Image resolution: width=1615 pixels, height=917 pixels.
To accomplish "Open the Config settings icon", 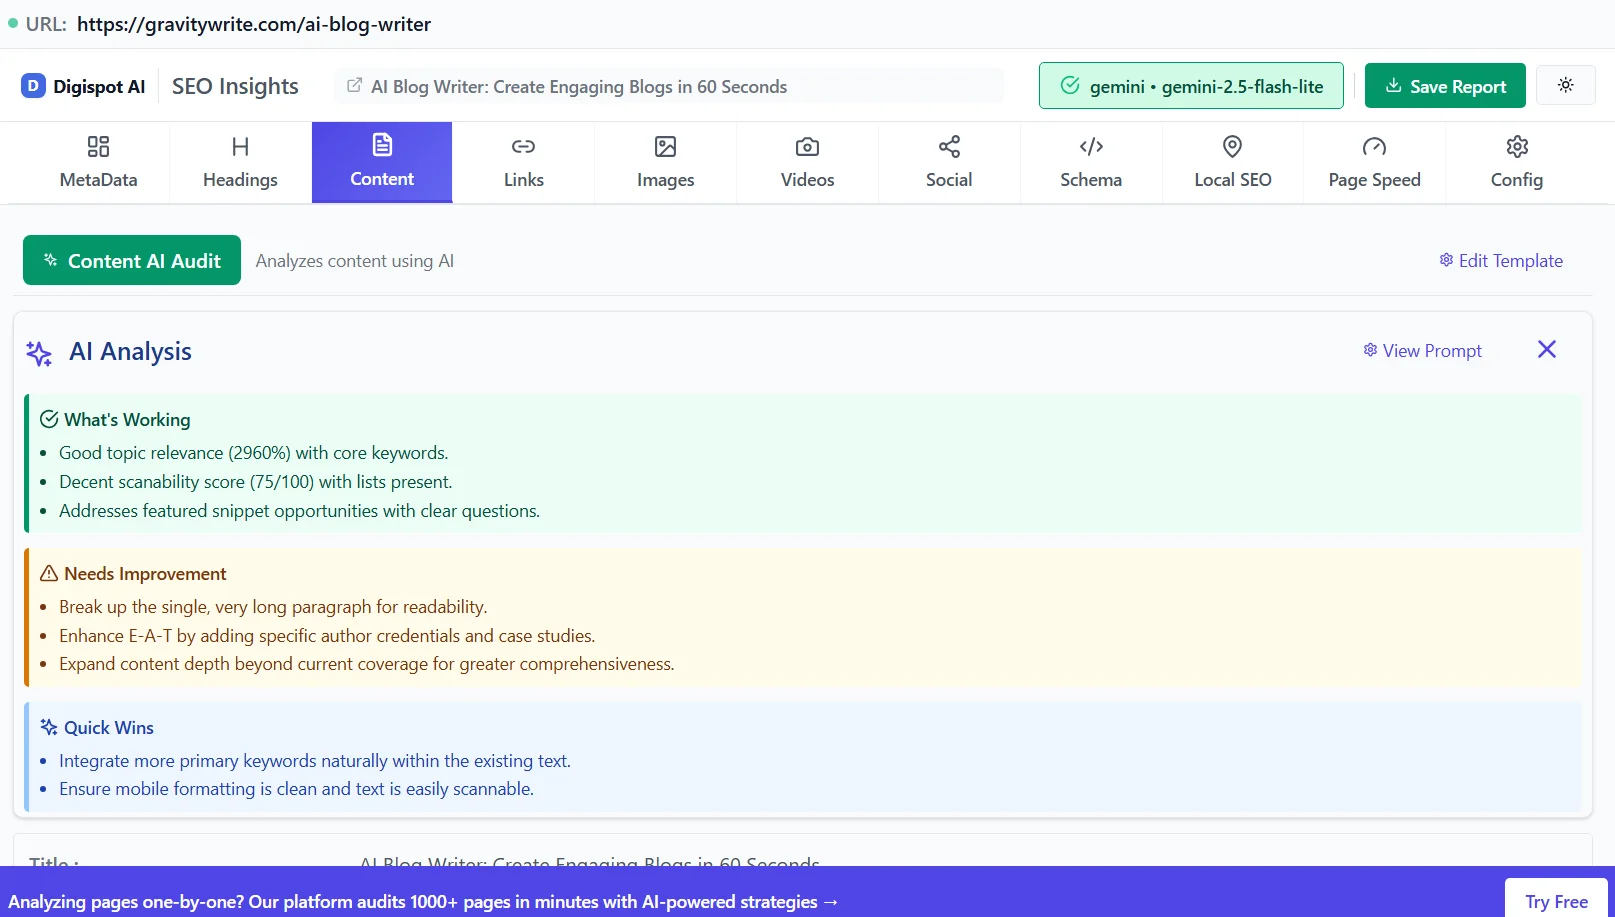I will click(x=1516, y=162).
